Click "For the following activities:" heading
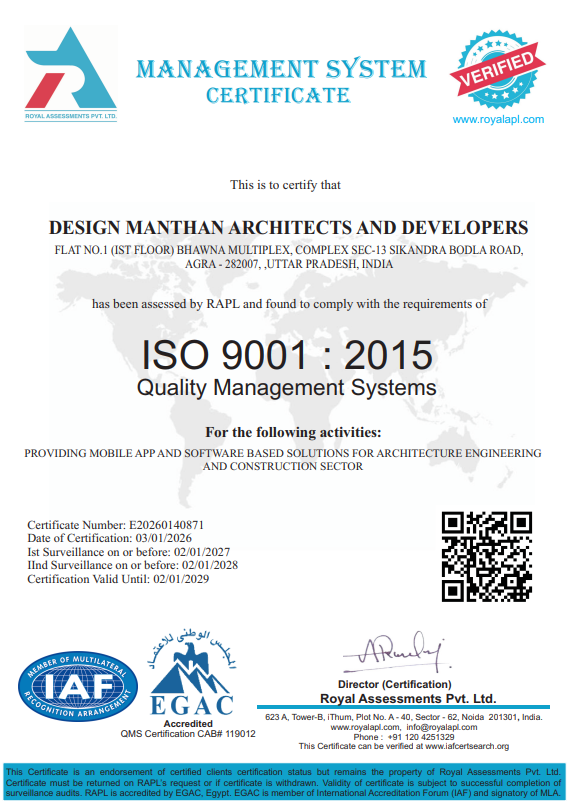 (293, 432)
